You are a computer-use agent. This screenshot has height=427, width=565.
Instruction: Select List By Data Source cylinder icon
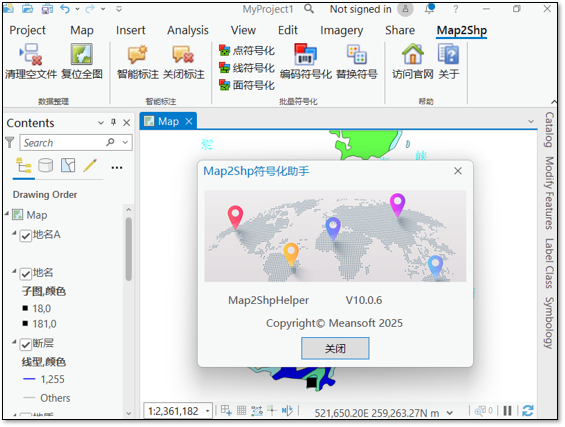46,166
